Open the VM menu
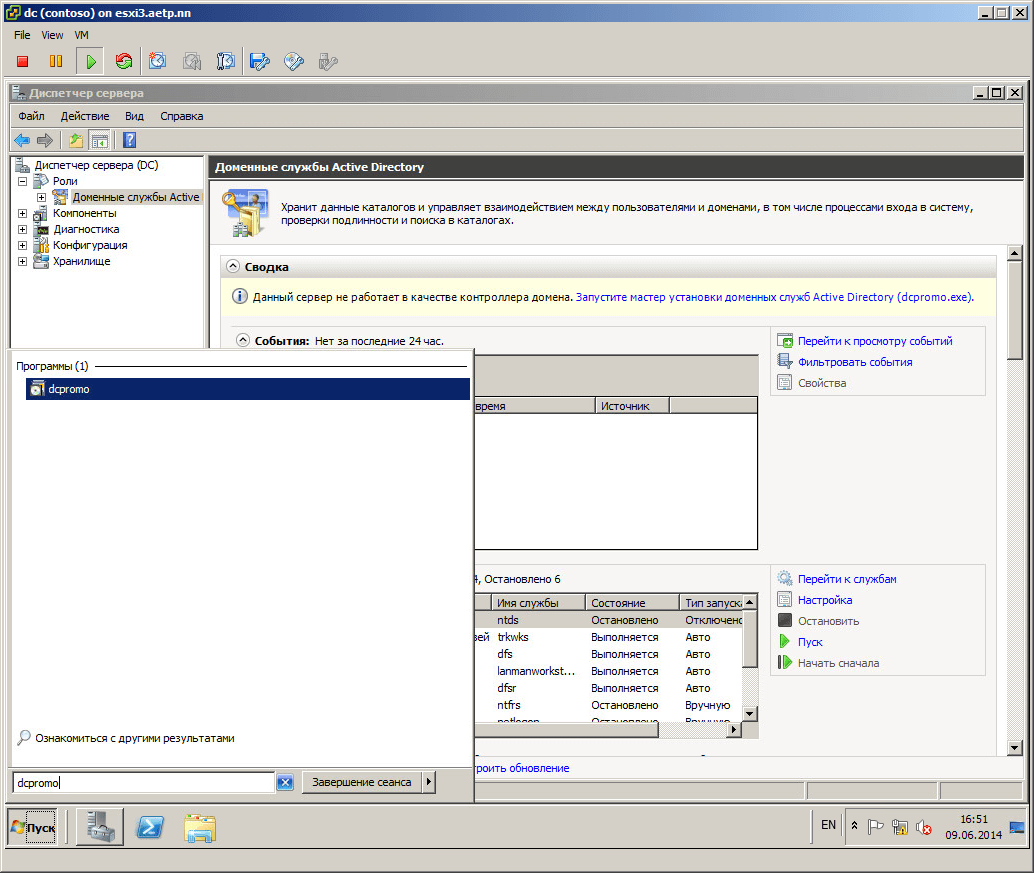This screenshot has width=1034, height=873. coord(81,35)
